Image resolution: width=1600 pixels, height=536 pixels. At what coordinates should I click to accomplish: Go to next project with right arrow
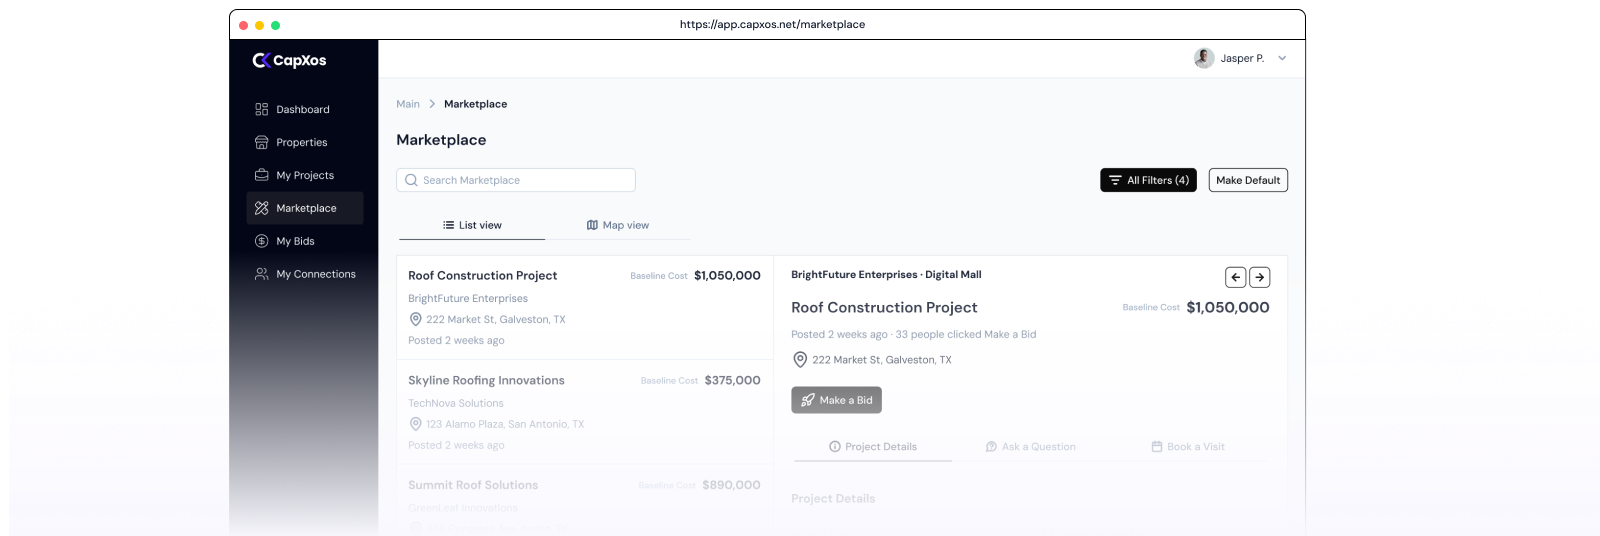[1260, 277]
